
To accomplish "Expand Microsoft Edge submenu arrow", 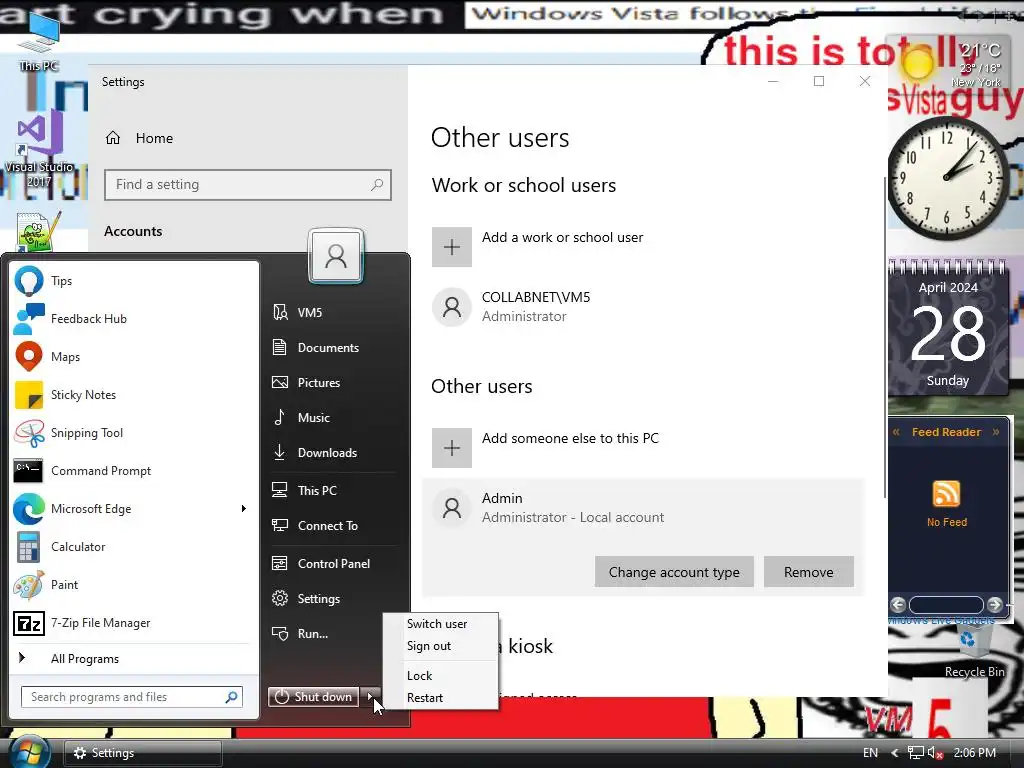I will pos(244,509).
